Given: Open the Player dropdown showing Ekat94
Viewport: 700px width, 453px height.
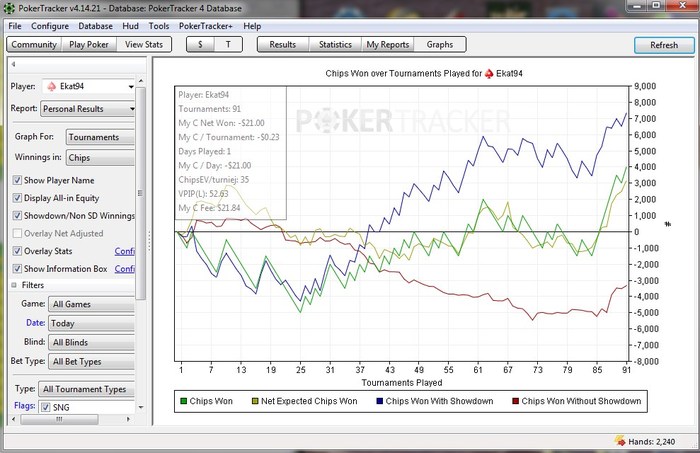Looking at the screenshot, I should [x=88, y=86].
